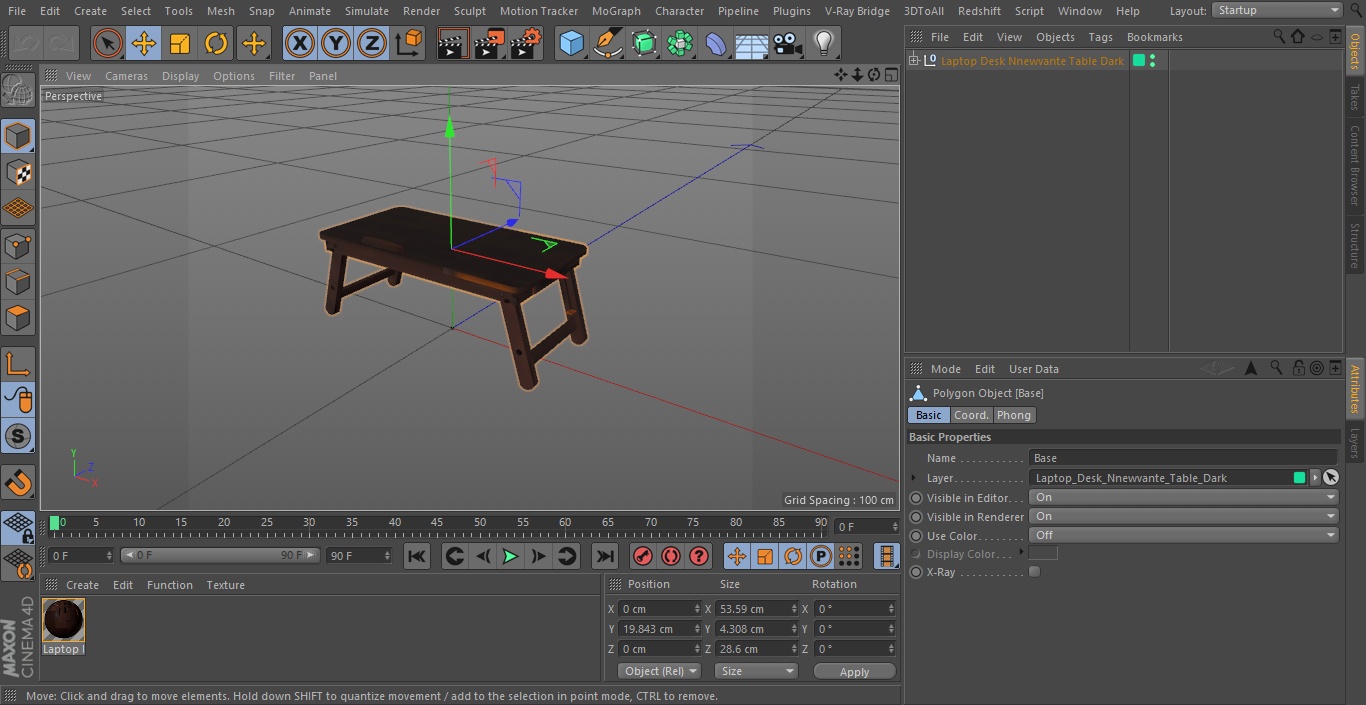The height and width of the screenshot is (705, 1366).
Task: Add a camera object
Action: tap(787, 43)
